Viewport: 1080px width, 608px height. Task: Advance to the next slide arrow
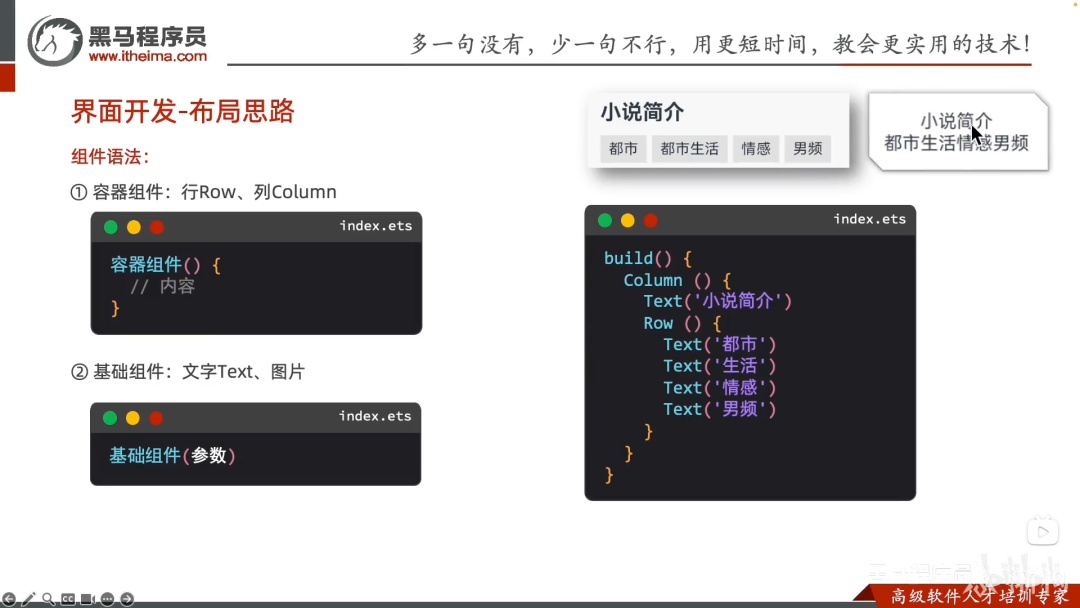click(x=127, y=599)
